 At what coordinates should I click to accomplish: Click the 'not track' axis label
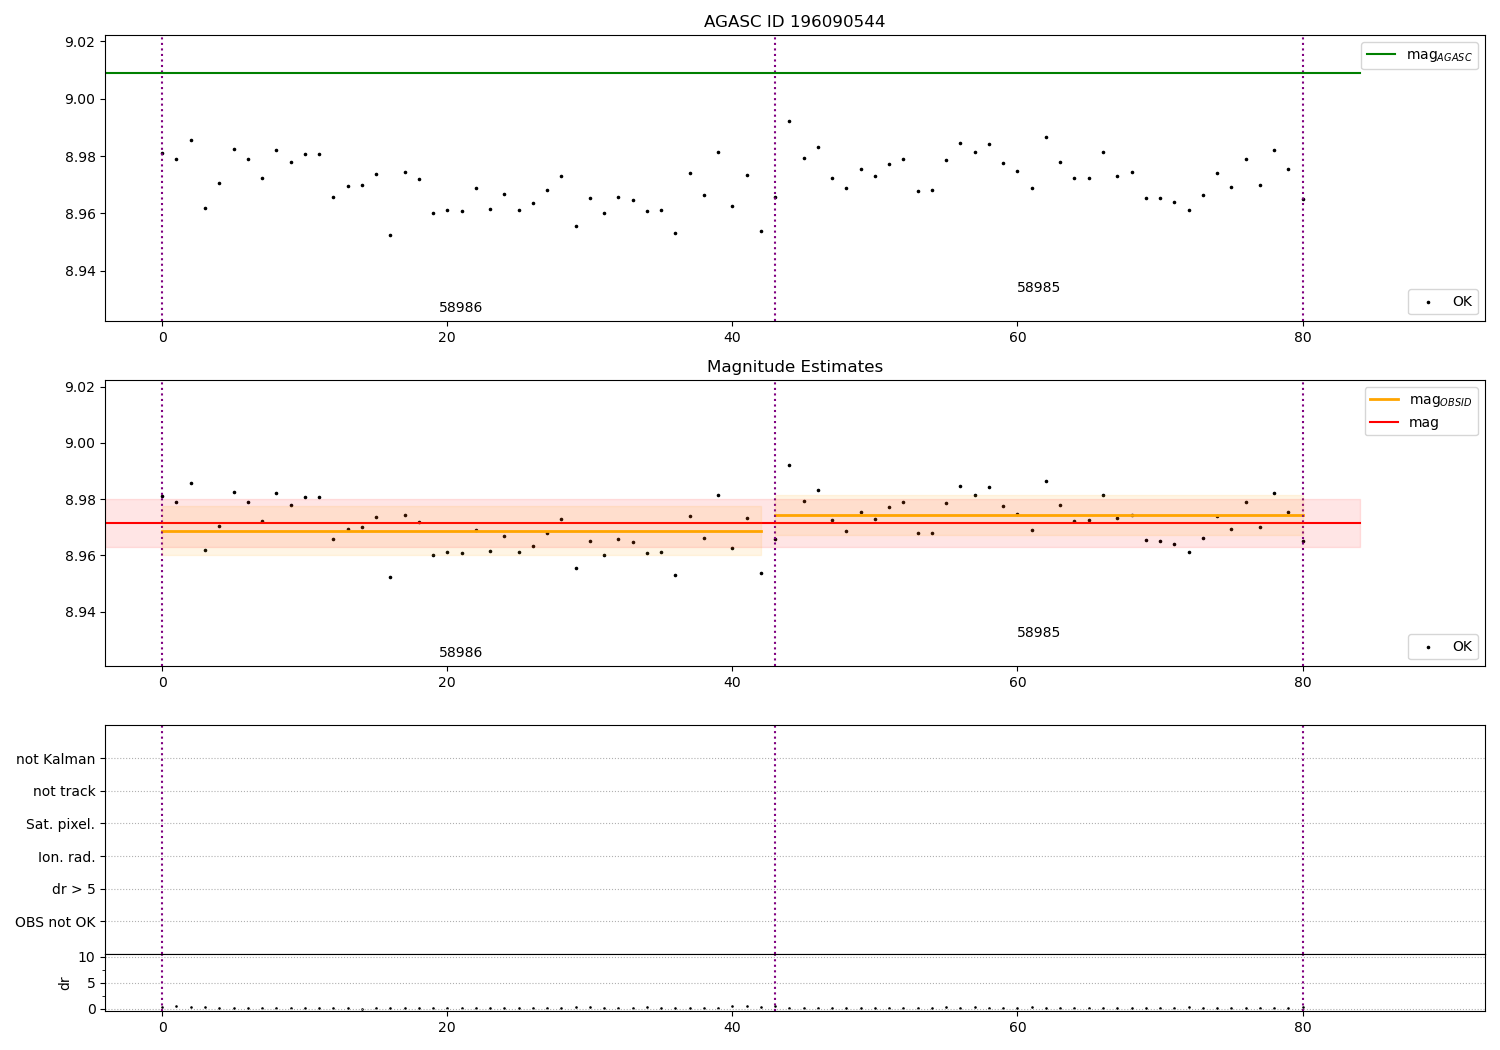click(64, 791)
